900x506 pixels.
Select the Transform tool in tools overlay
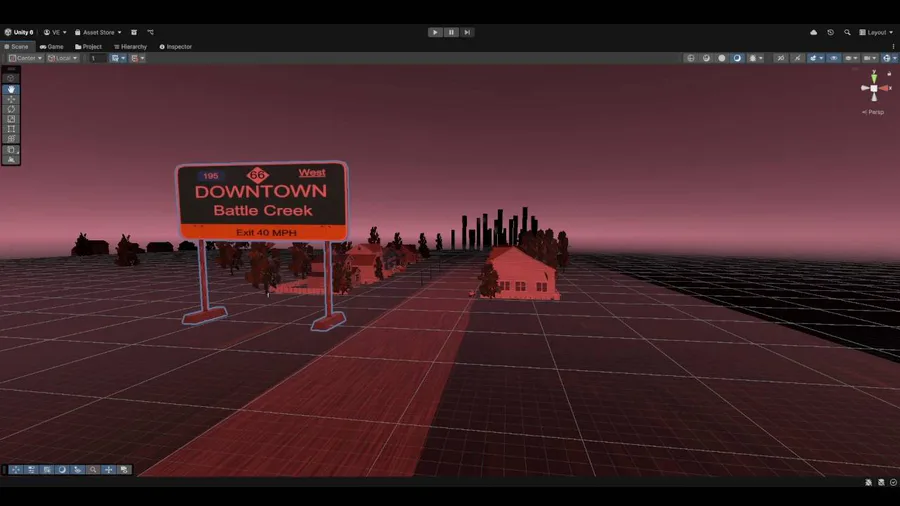[11, 138]
